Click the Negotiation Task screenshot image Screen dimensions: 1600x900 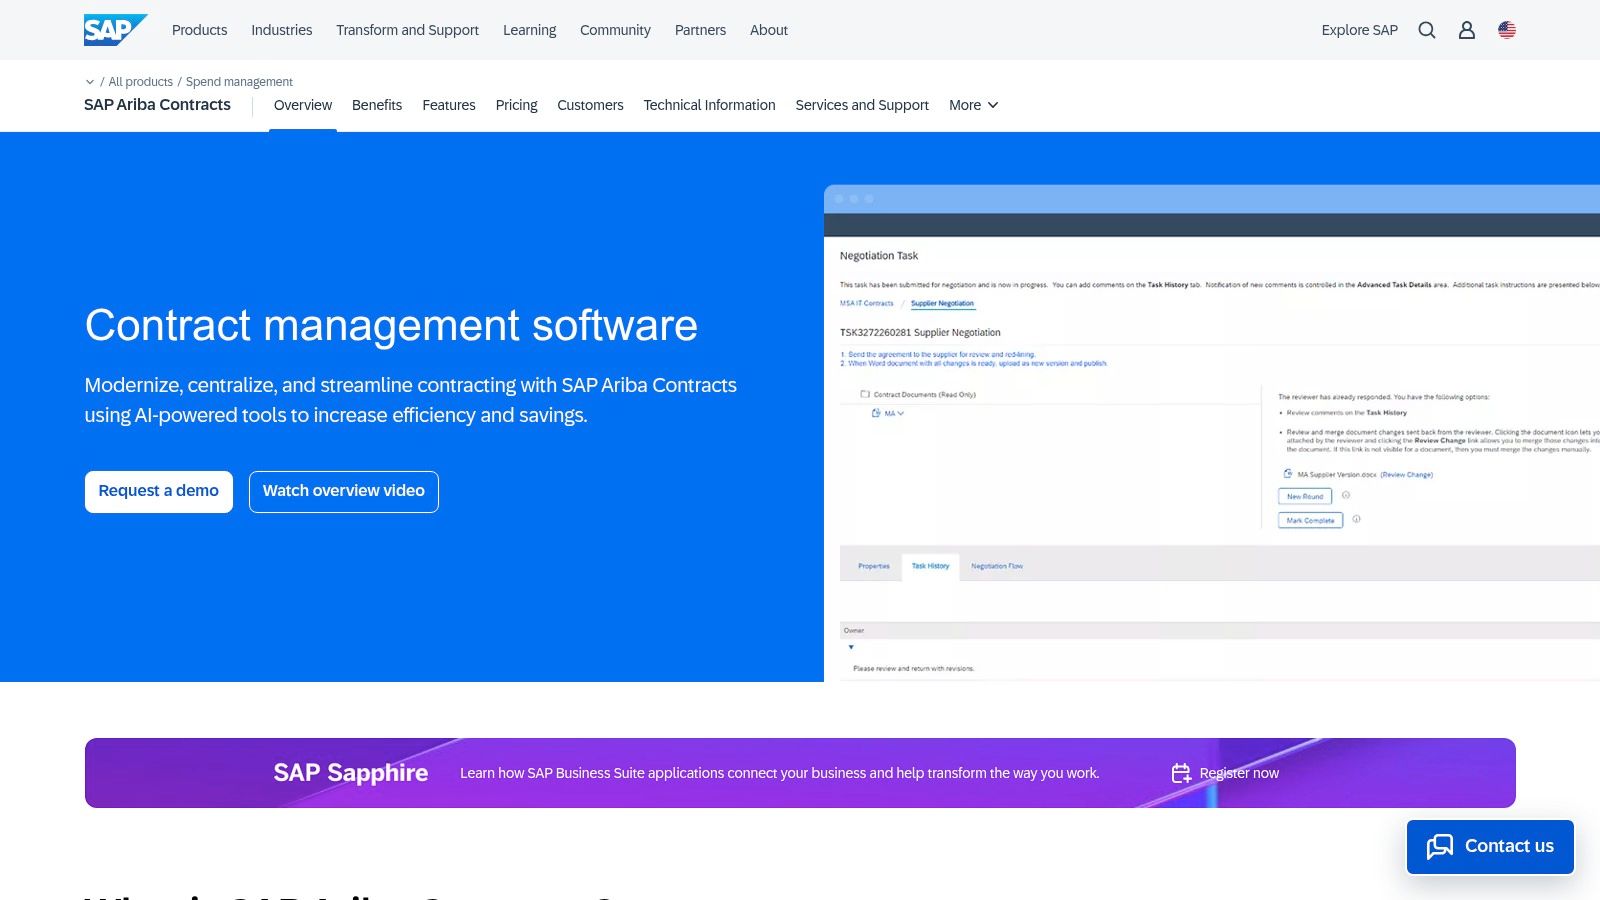click(1212, 433)
